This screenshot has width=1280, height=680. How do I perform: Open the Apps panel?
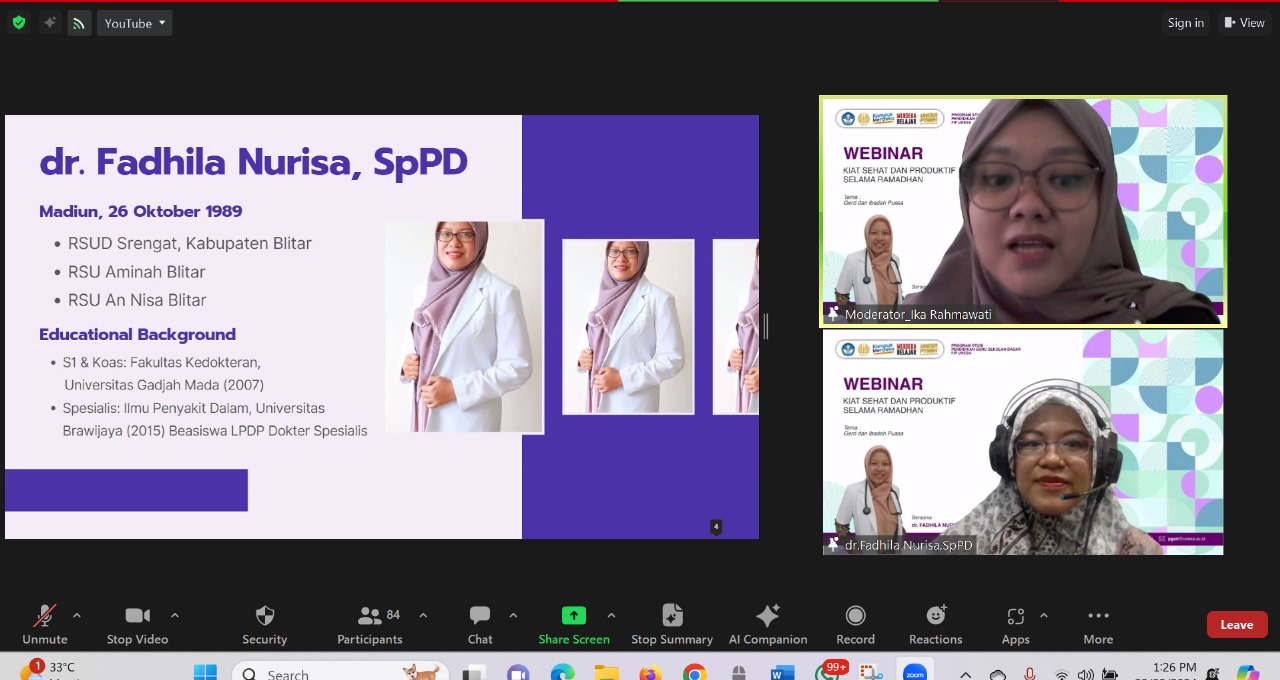point(1016,626)
